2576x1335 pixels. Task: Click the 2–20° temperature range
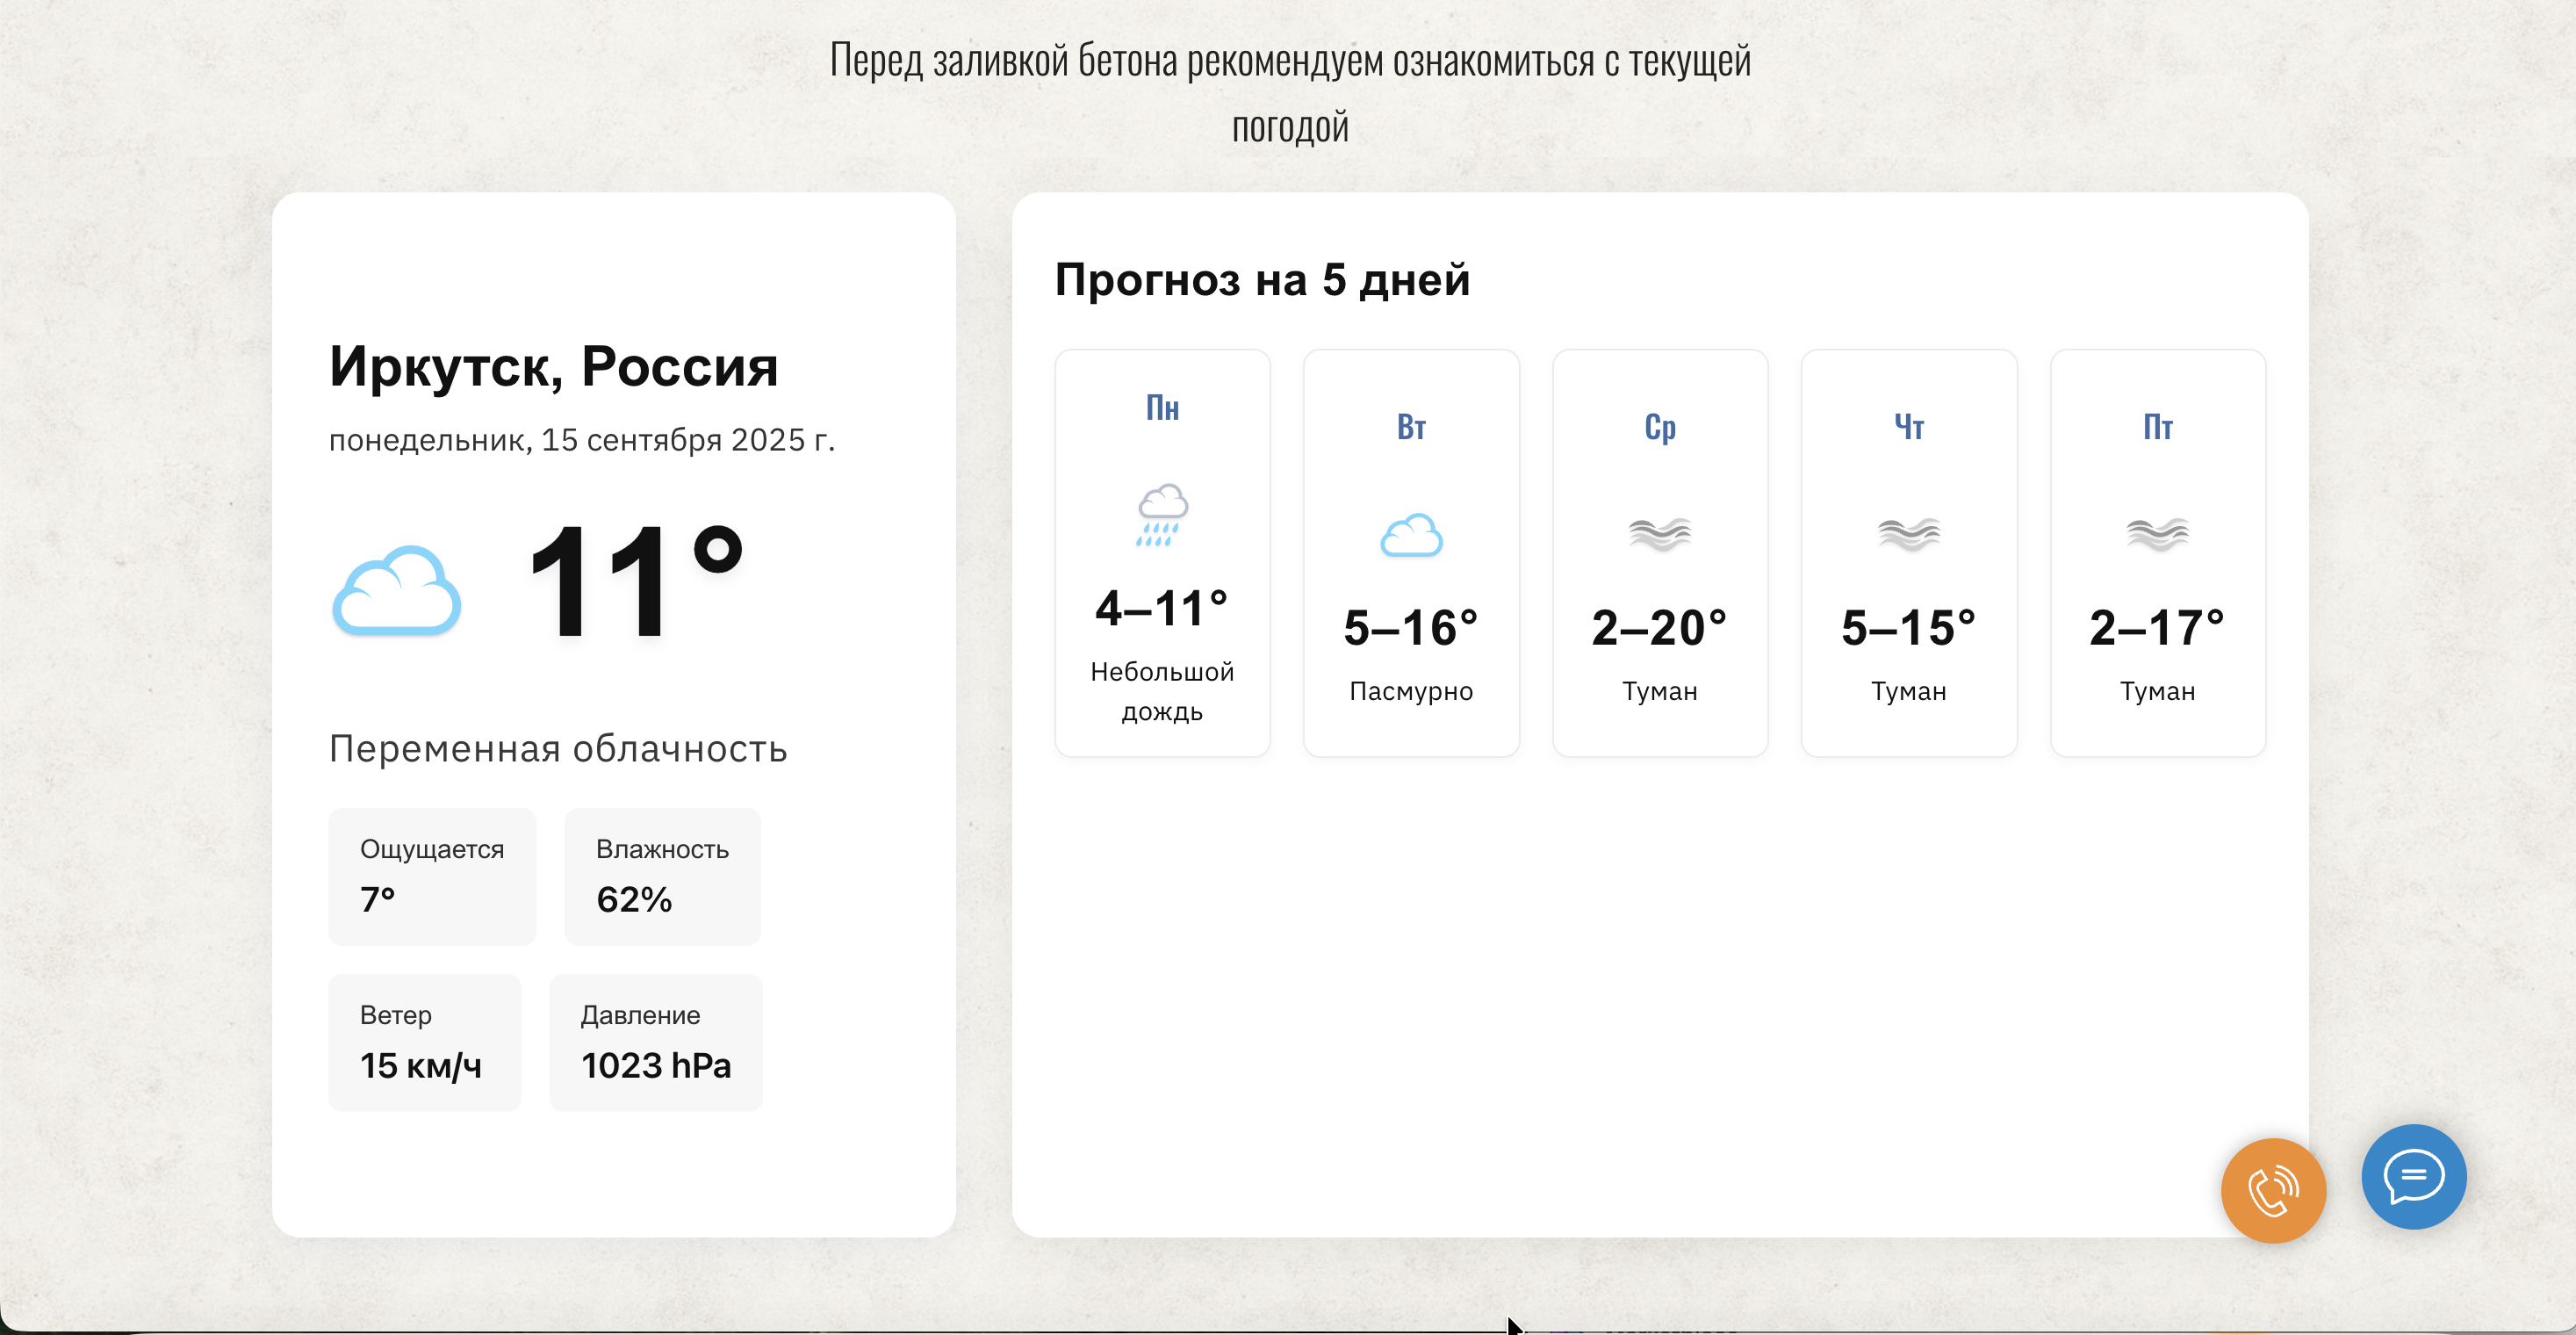(1660, 628)
